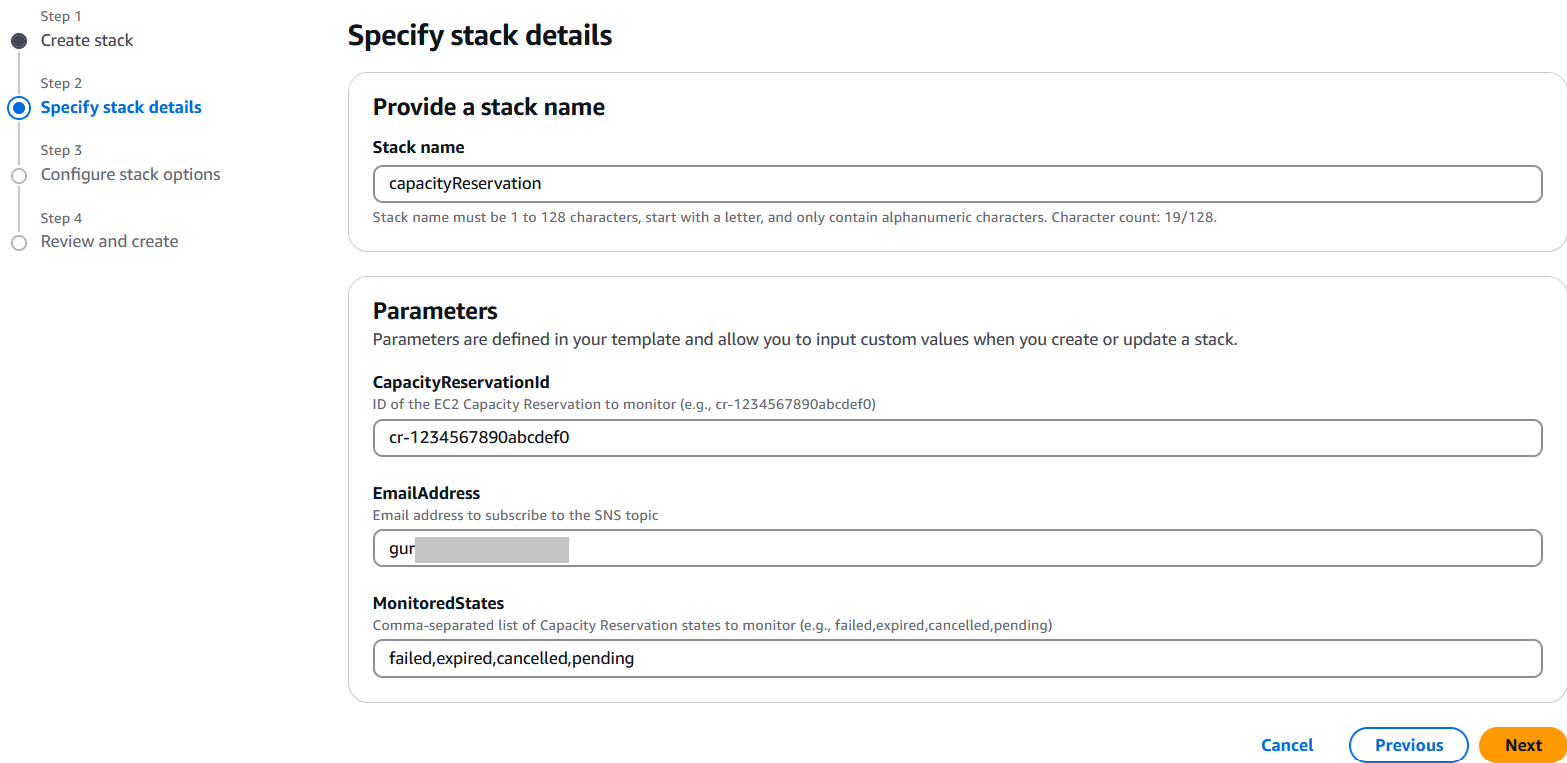Edit the MonitoredStates input field

point(956,659)
